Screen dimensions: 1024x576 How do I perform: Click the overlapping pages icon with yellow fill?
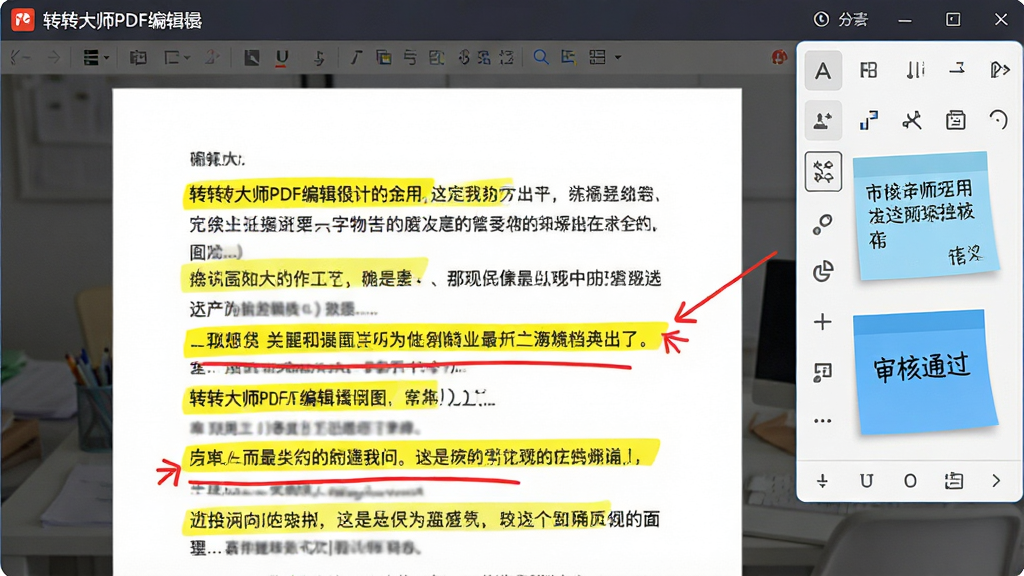pyautogui.click(x=384, y=57)
